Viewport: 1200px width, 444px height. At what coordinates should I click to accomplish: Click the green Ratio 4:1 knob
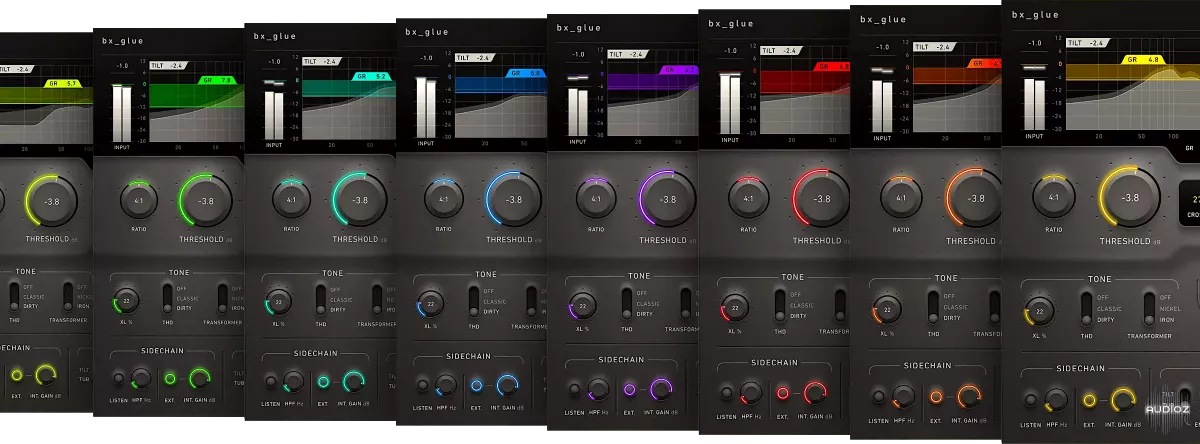coord(138,200)
